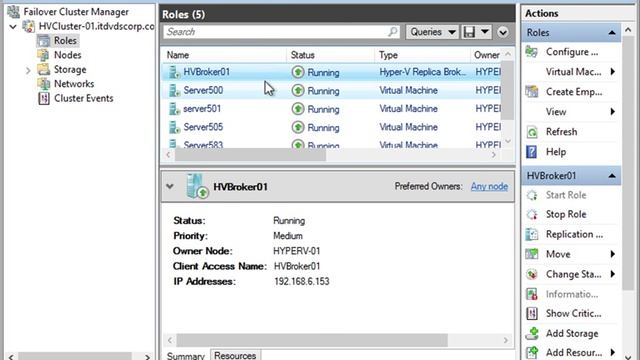Open the Queries dropdown
This screenshot has width=640, height=360.
point(432,32)
